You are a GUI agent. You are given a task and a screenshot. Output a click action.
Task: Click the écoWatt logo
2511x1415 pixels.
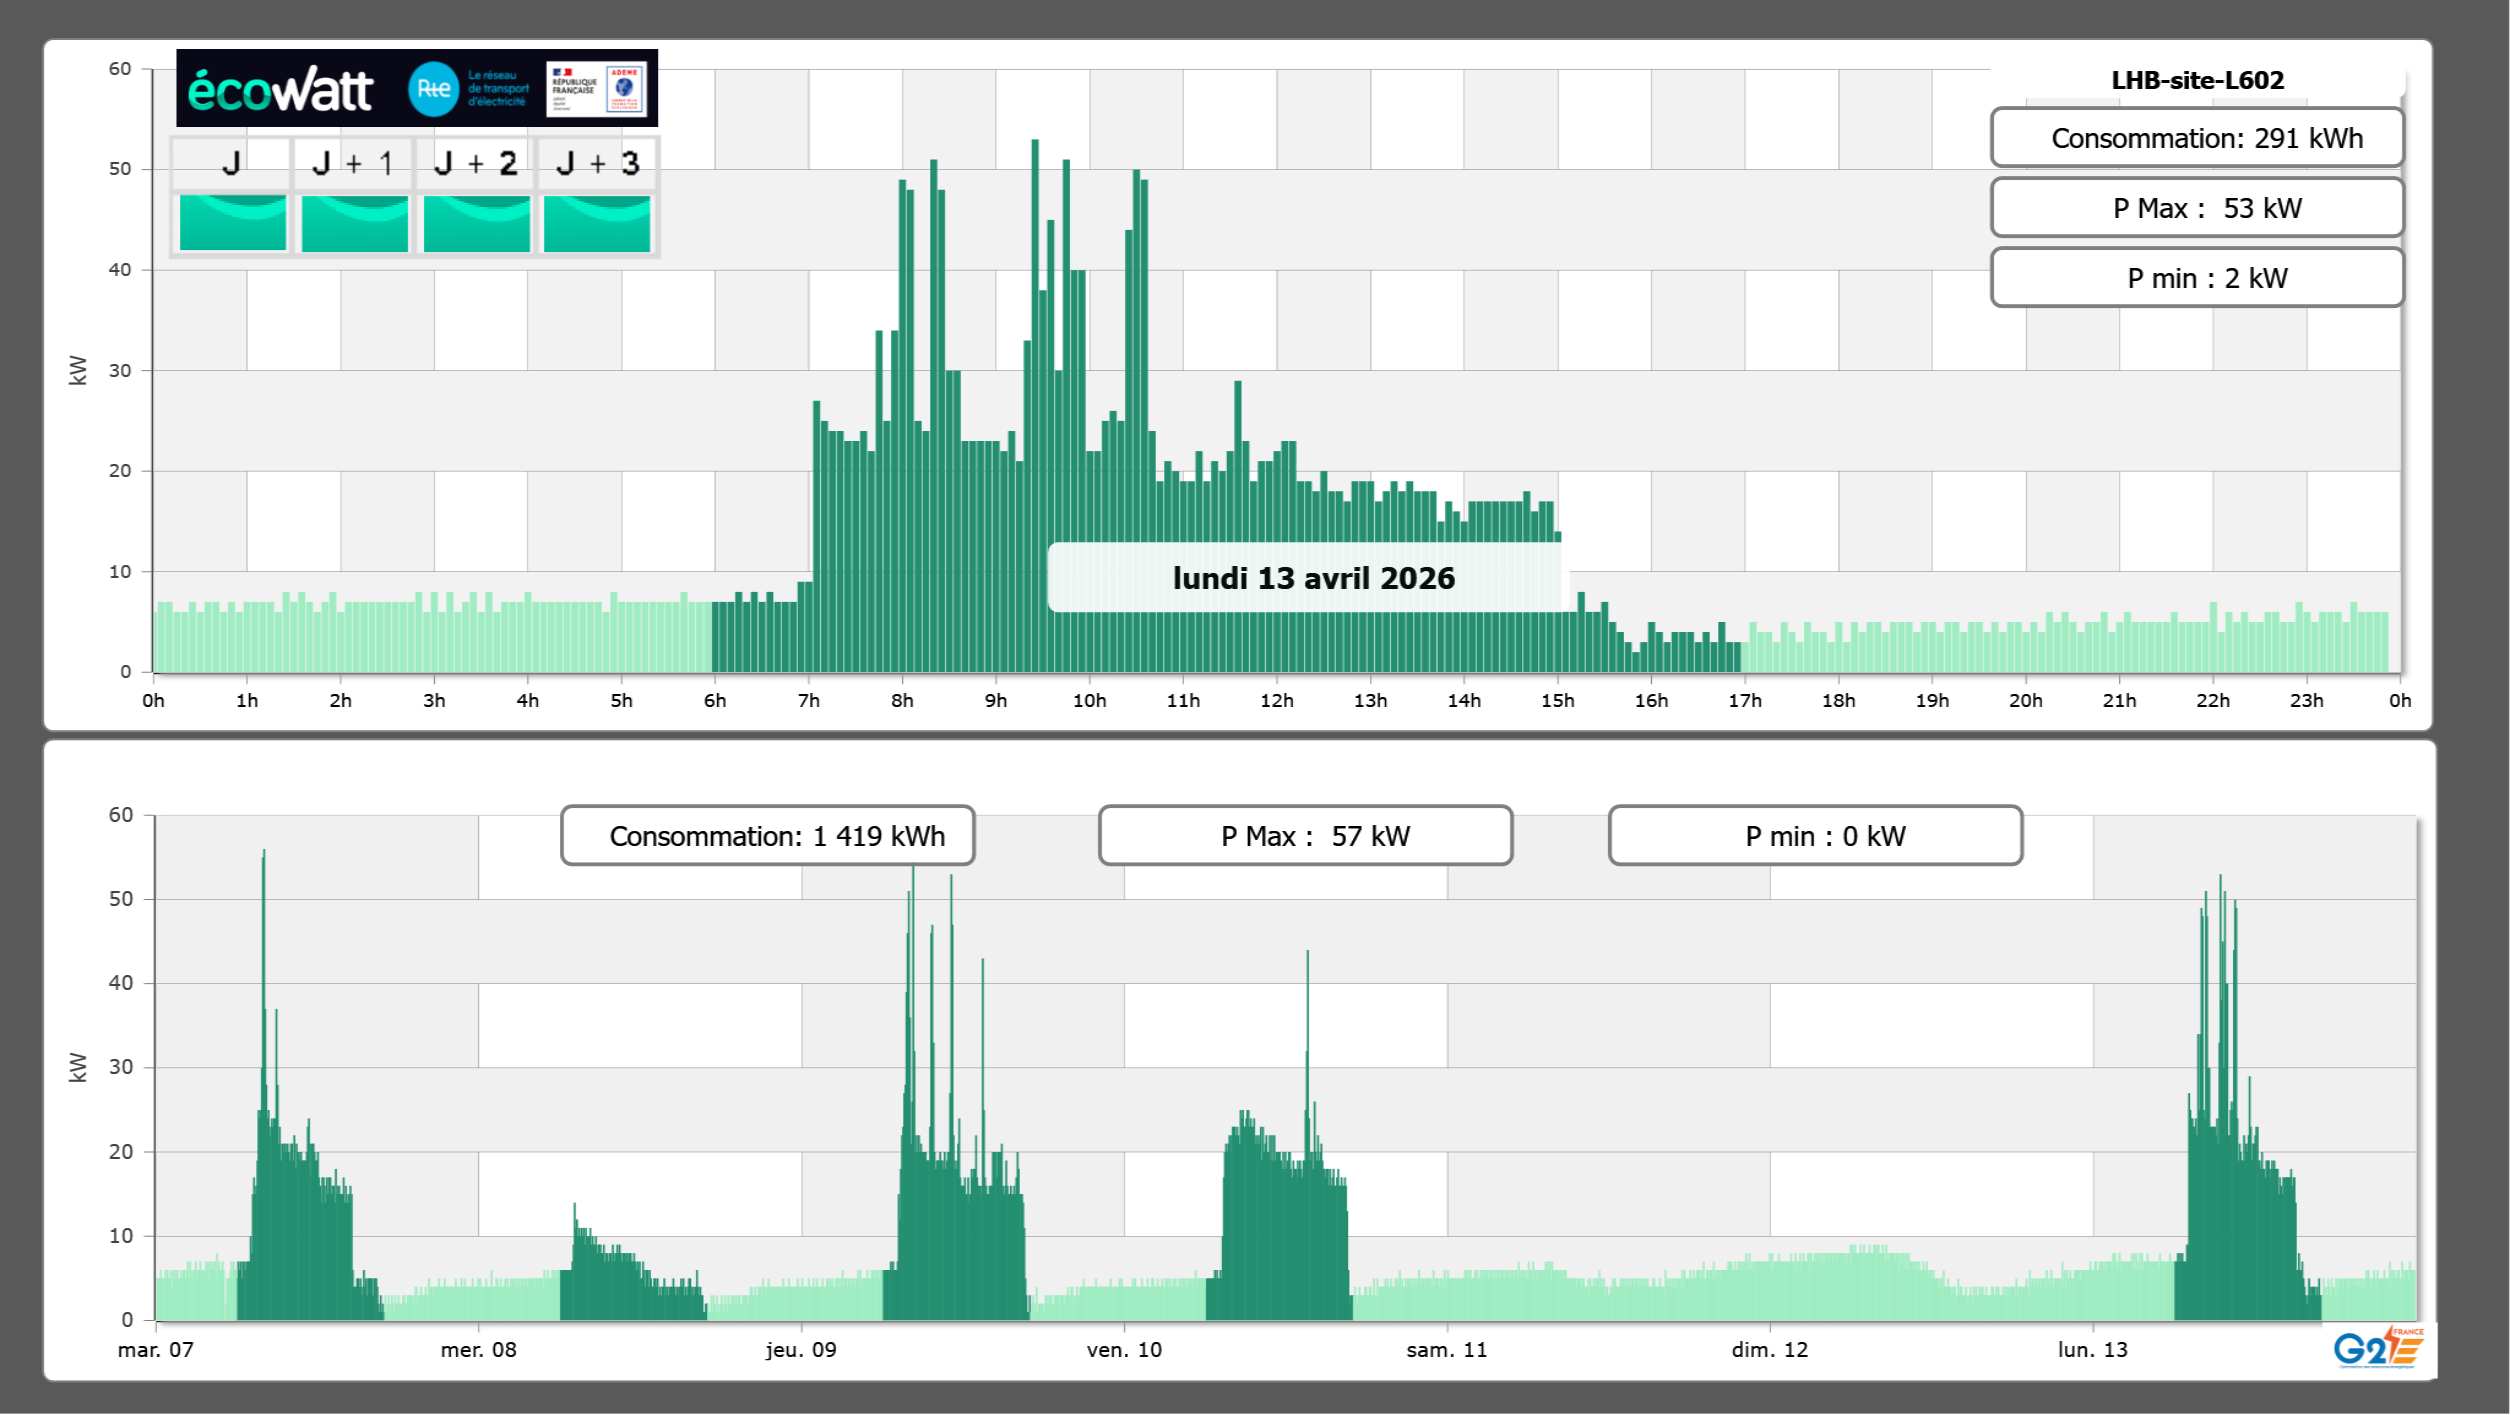[280, 90]
